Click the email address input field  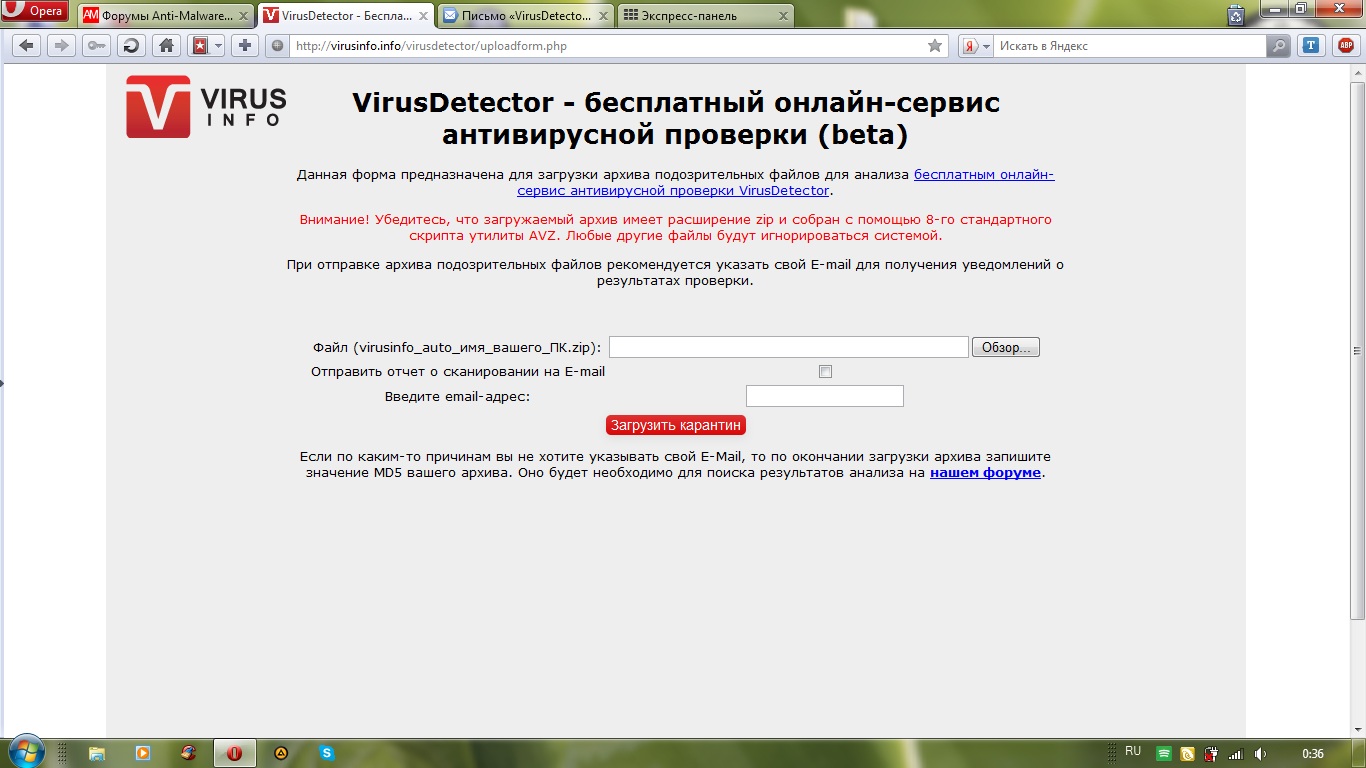tap(825, 396)
